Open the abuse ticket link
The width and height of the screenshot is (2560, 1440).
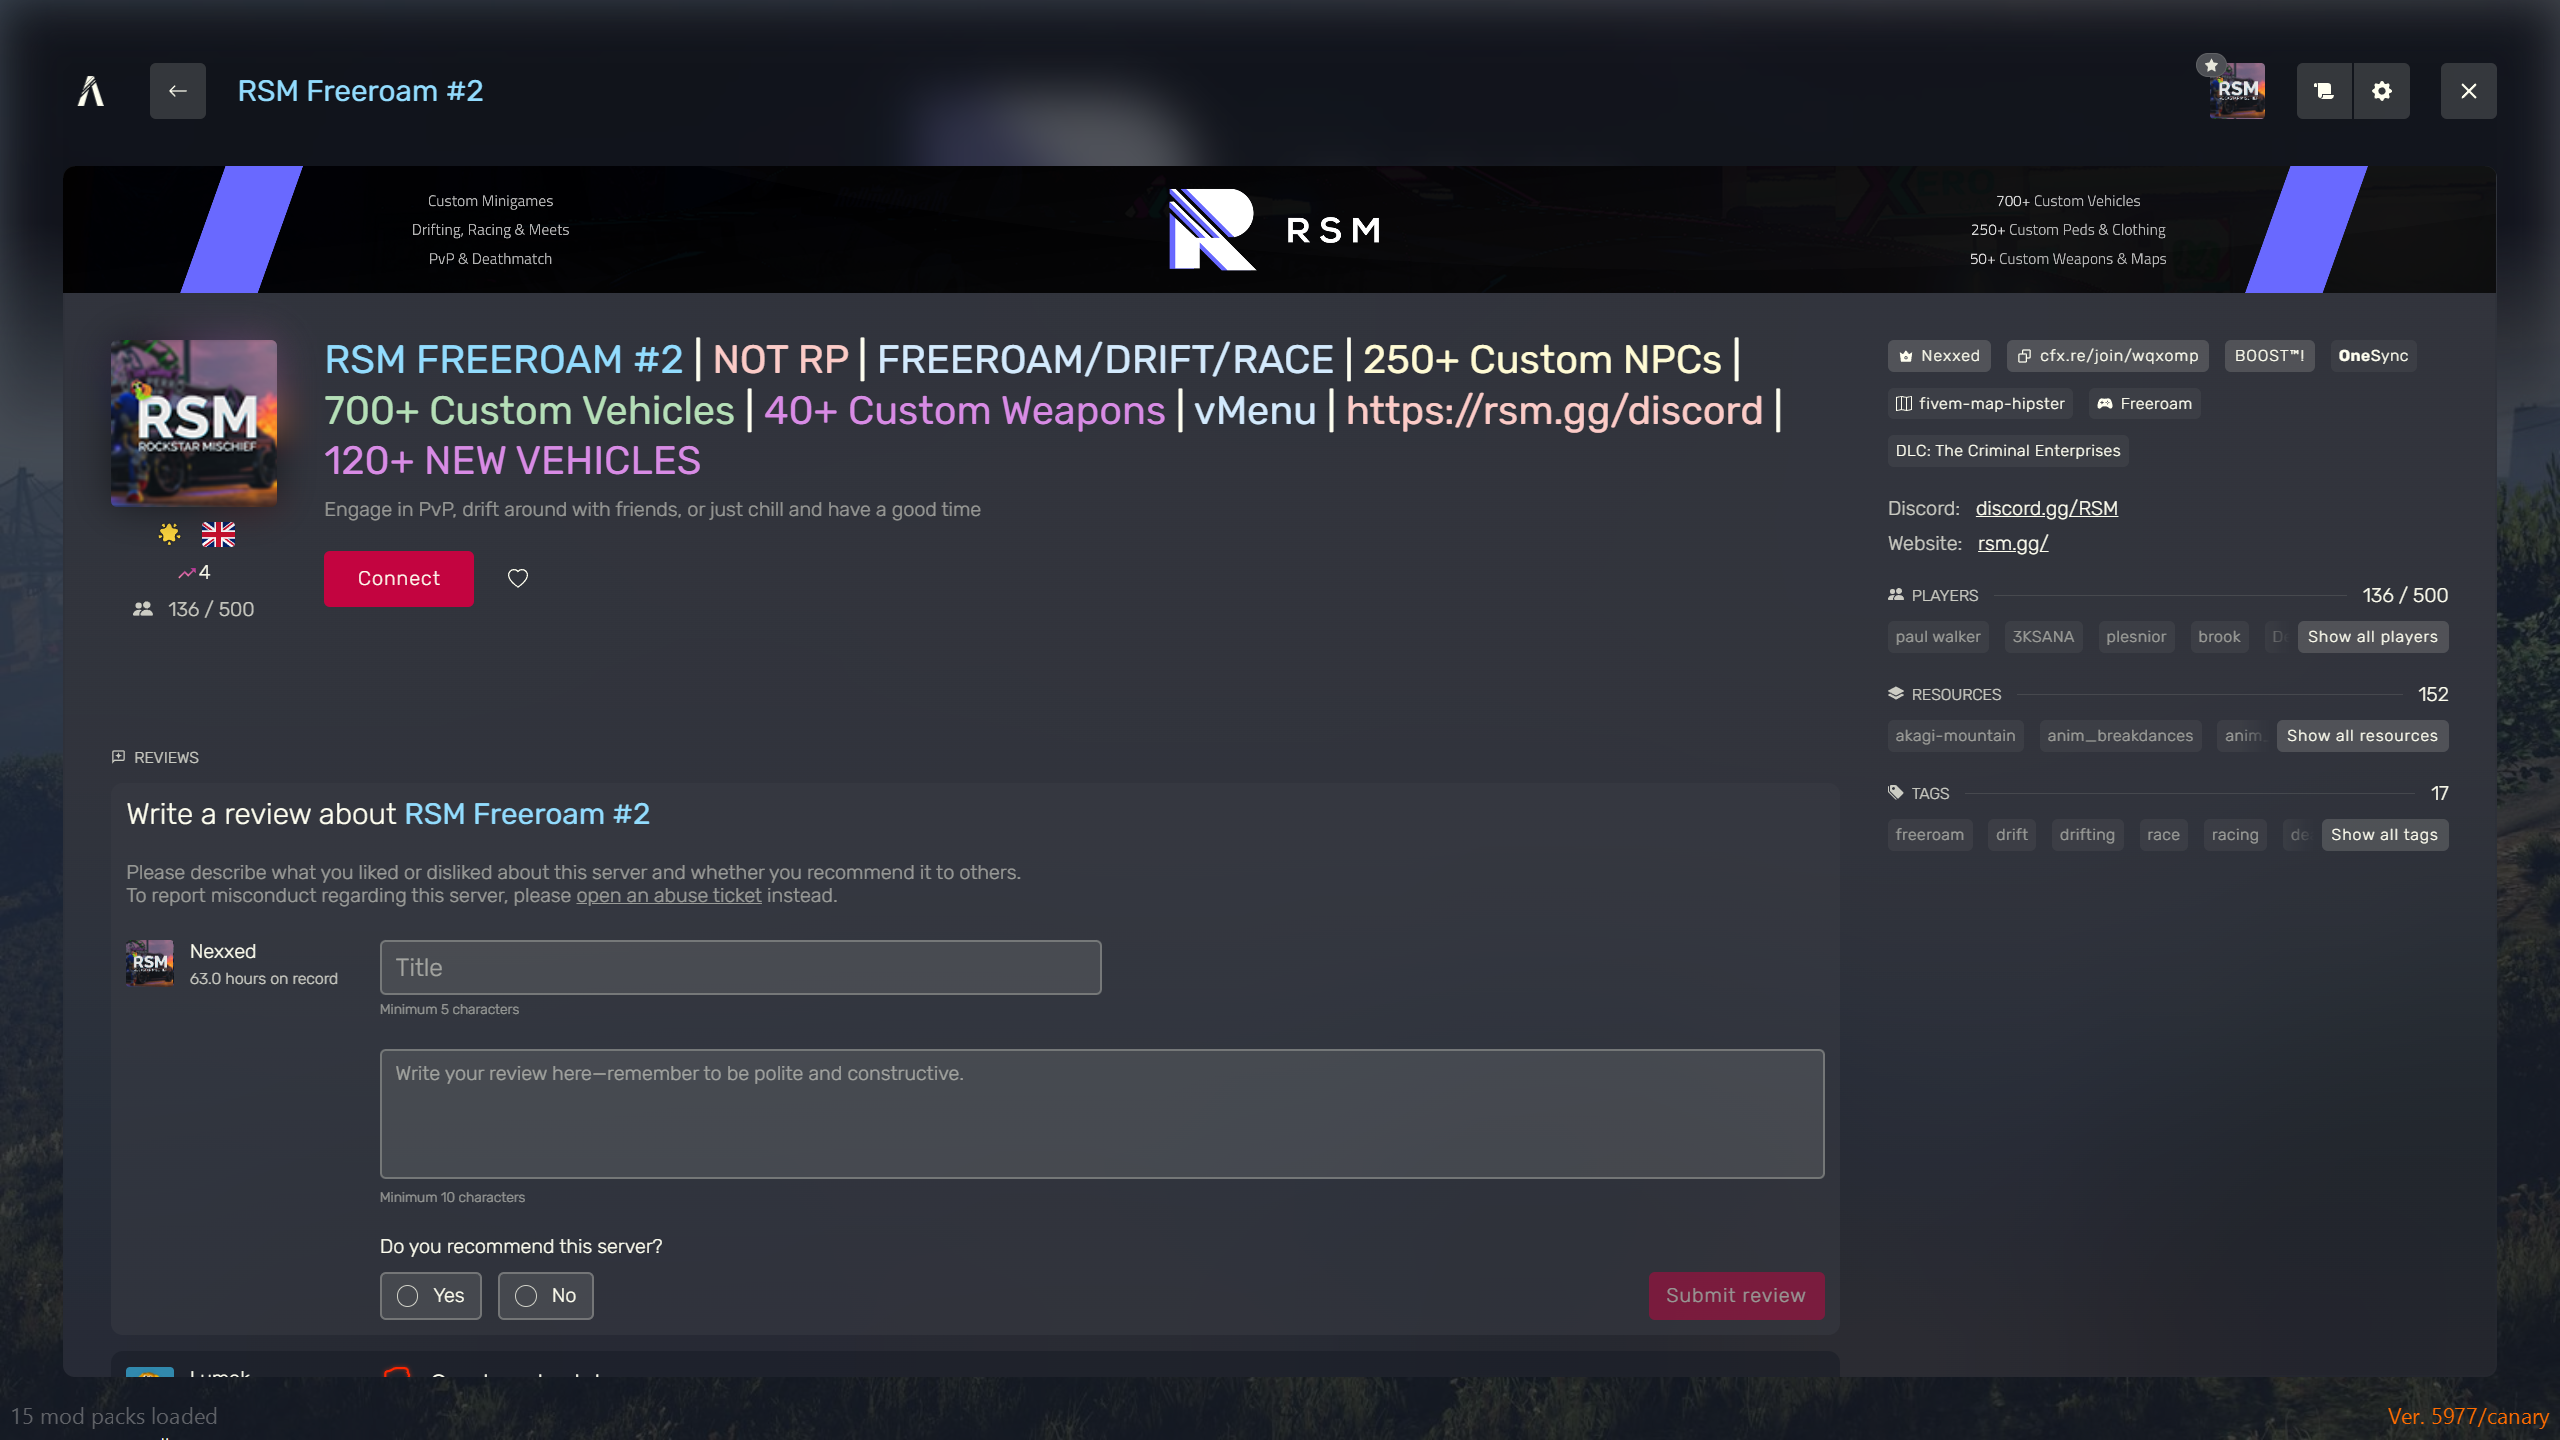[668, 896]
